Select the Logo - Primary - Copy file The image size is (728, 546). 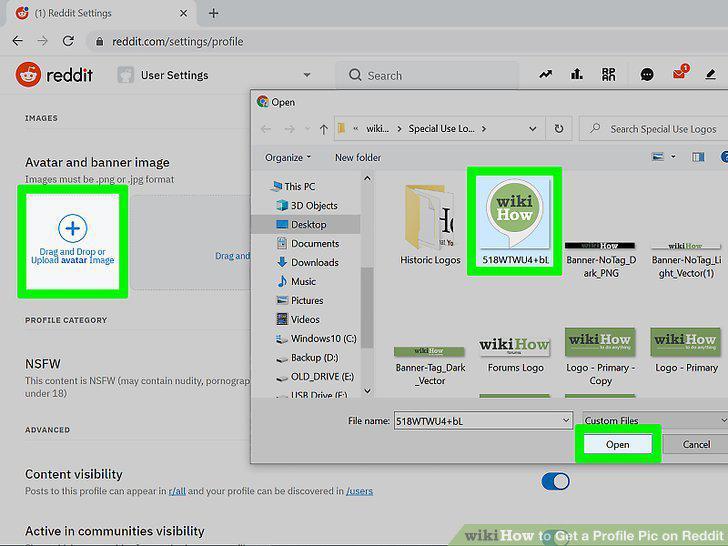tap(601, 358)
